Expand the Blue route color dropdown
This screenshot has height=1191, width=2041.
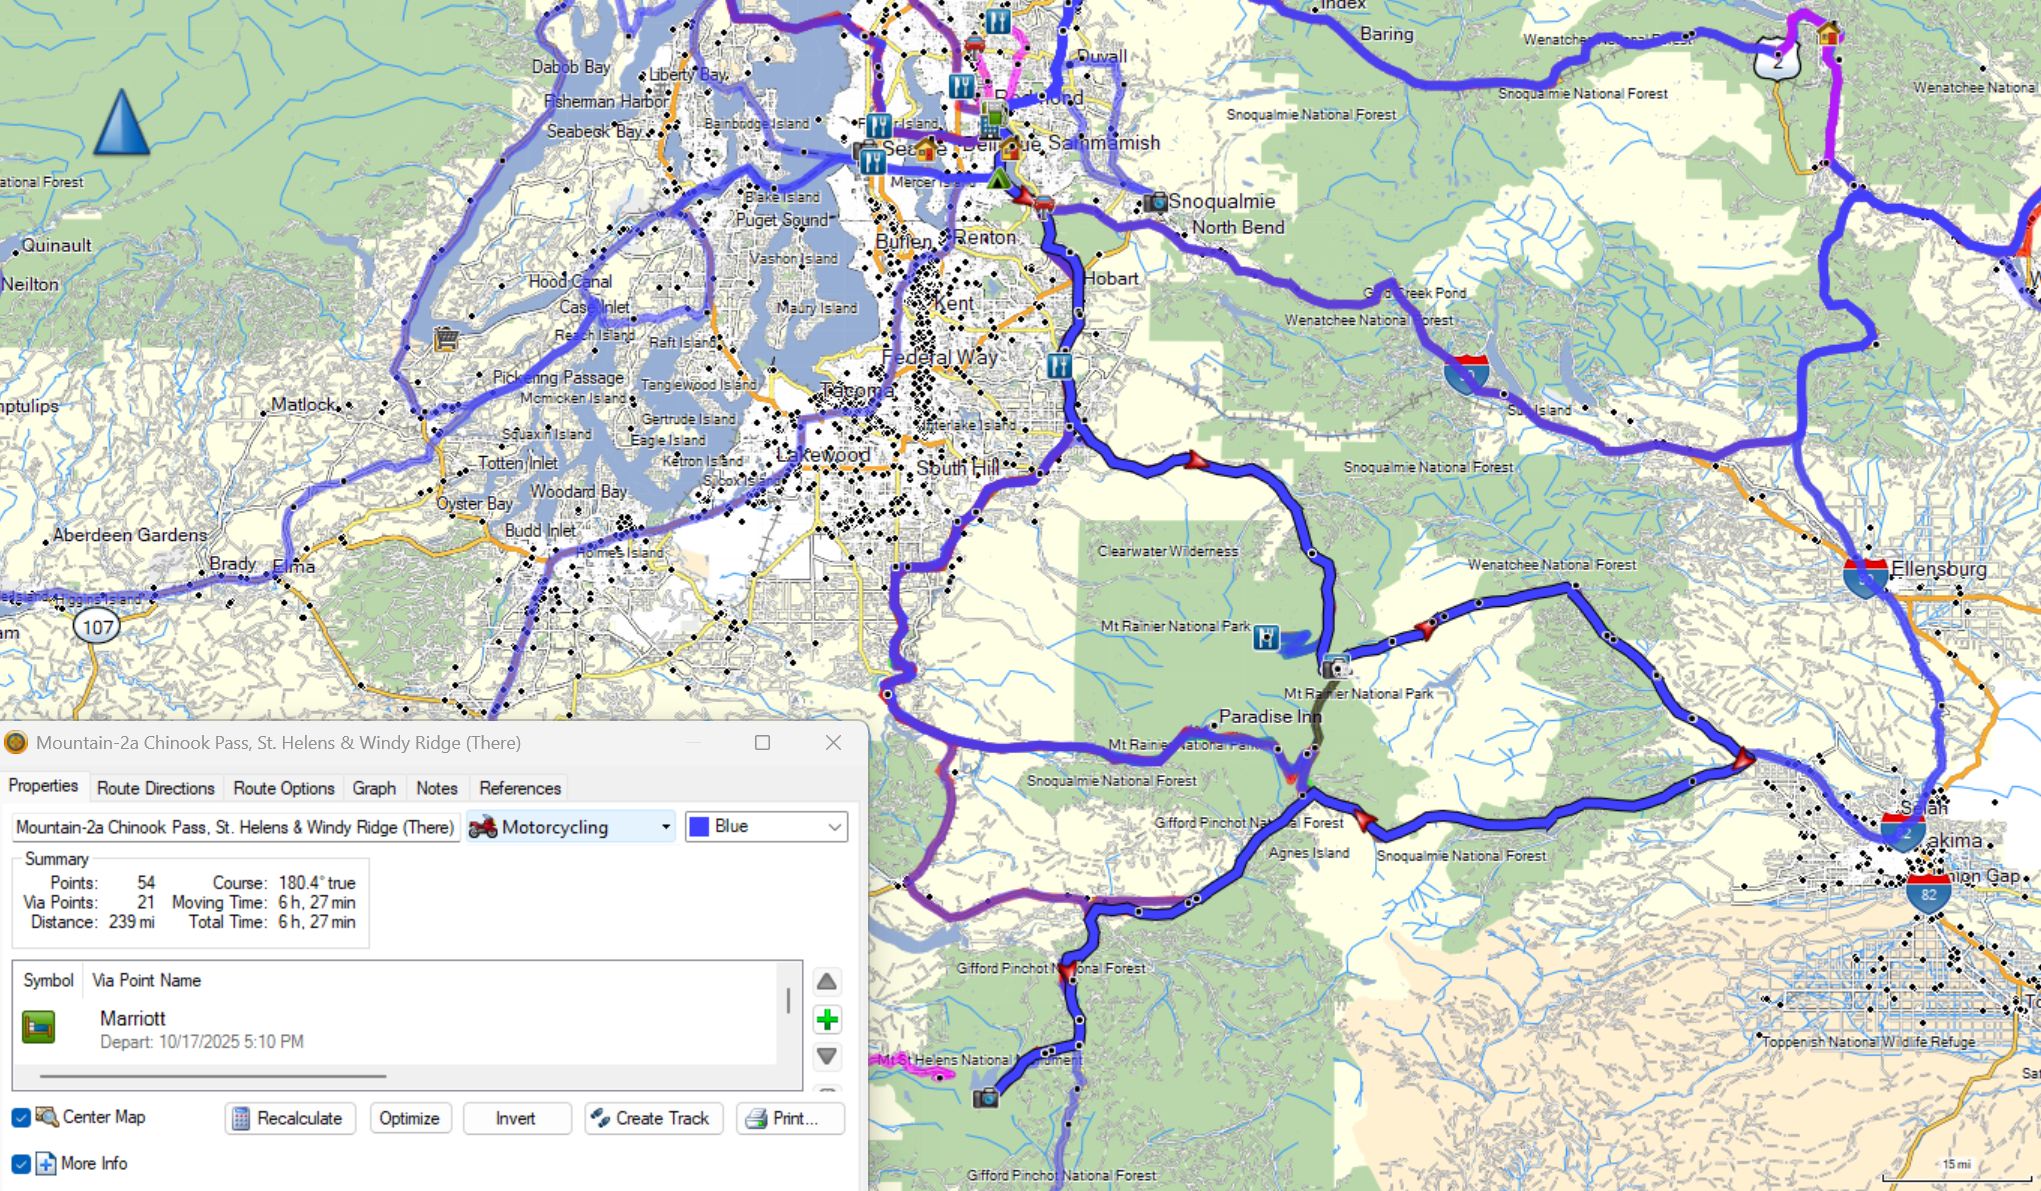[766, 827]
